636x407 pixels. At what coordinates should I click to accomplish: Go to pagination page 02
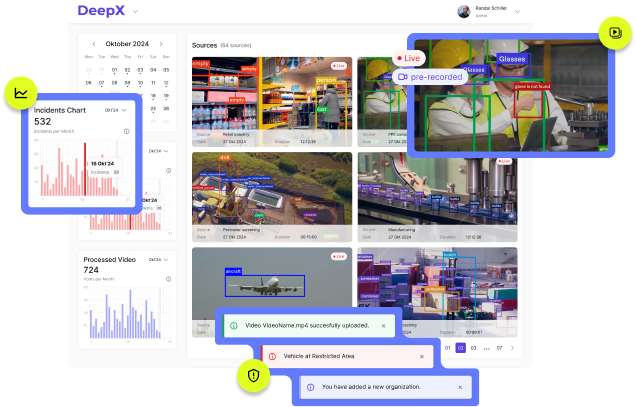click(461, 348)
